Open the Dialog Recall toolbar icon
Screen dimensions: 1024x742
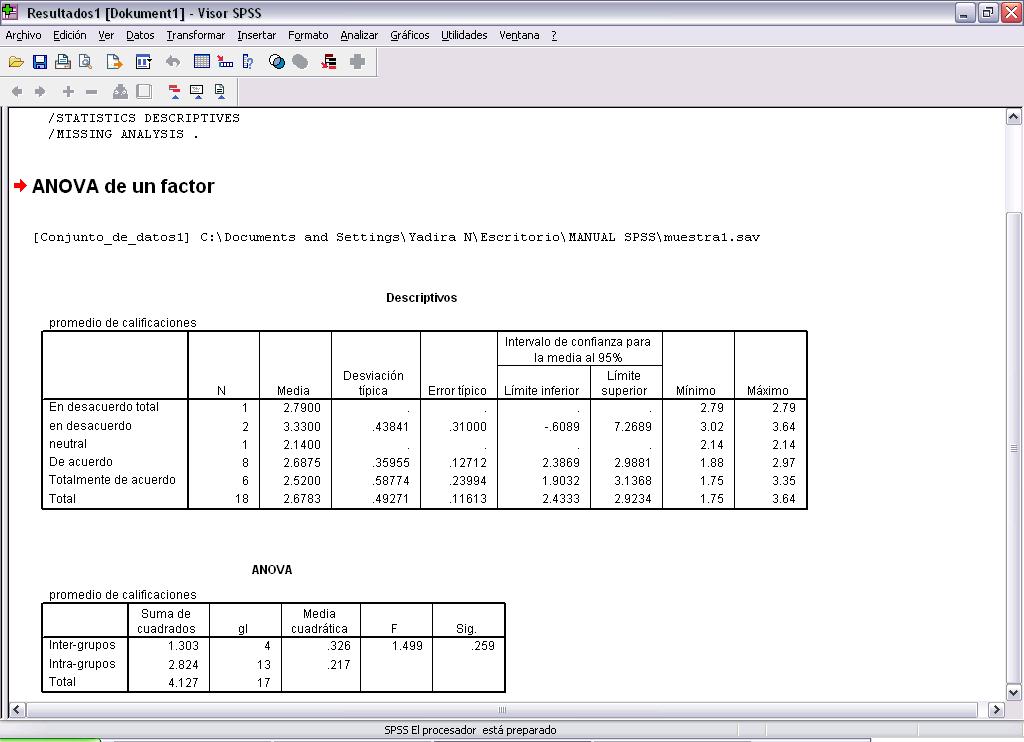click(x=143, y=62)
